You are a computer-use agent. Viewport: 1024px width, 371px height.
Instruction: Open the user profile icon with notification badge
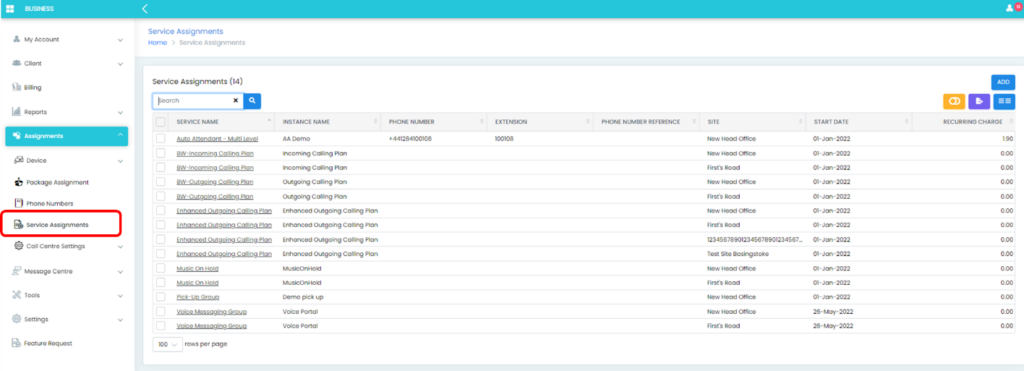pos(1014,8)
